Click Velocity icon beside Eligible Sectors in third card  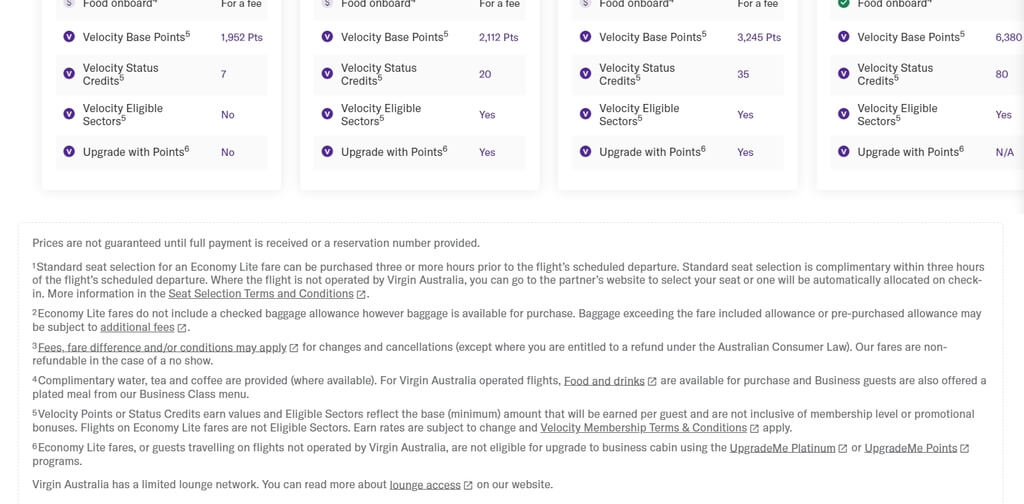[585, 114]
